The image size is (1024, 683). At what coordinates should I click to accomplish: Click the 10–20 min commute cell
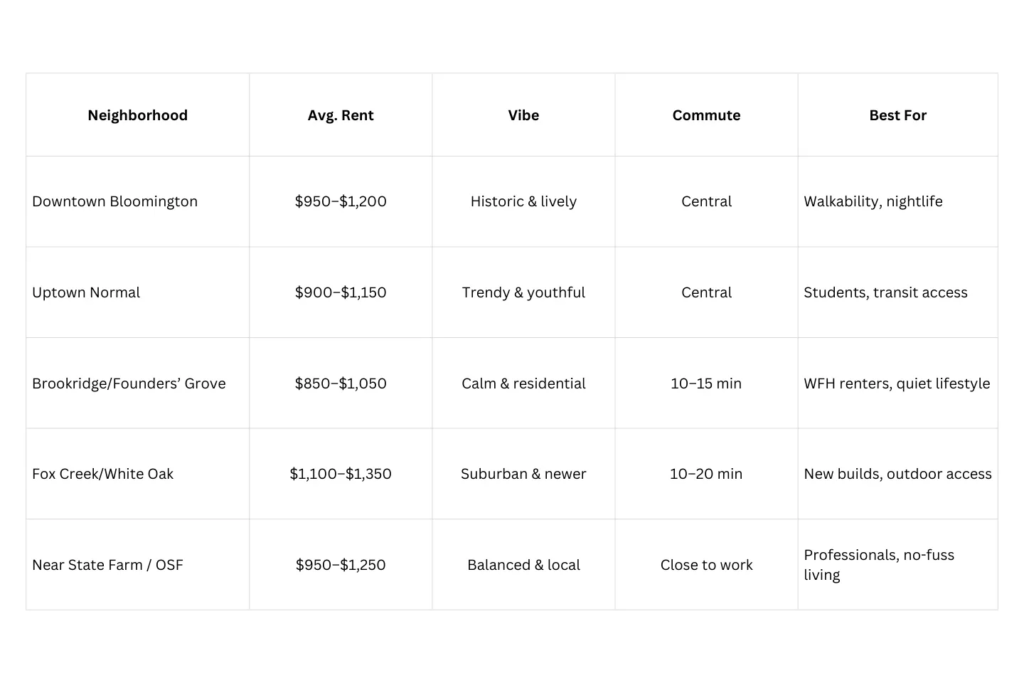(706, 474)
